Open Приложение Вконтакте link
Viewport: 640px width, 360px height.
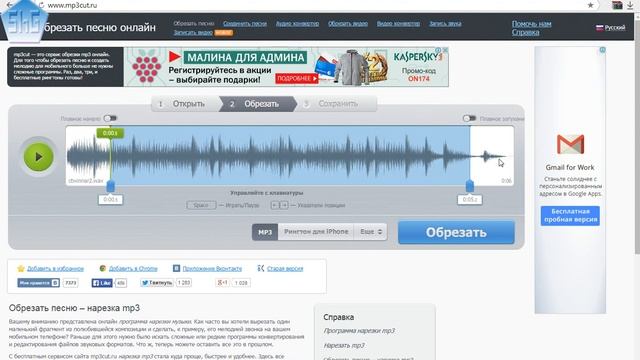[x=212, y=269]
